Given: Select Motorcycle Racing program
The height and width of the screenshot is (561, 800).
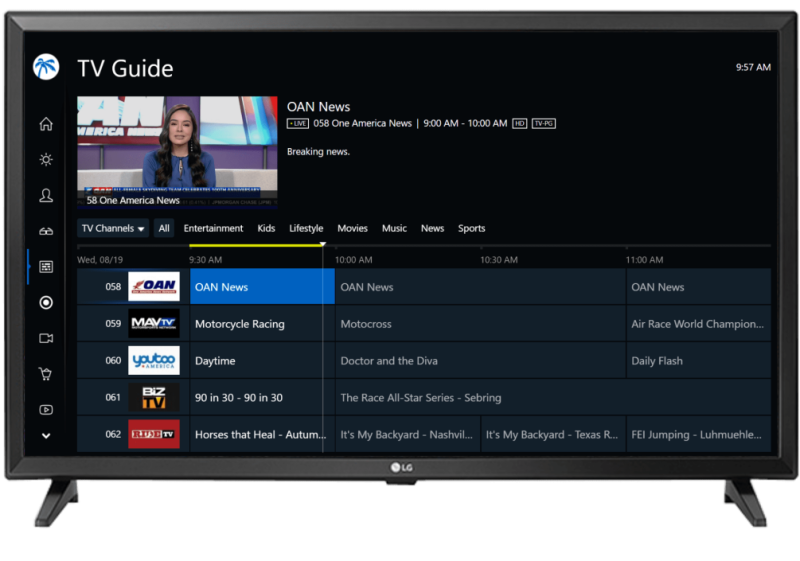Looking at the screenshot, I should click(x=262, y=324).
